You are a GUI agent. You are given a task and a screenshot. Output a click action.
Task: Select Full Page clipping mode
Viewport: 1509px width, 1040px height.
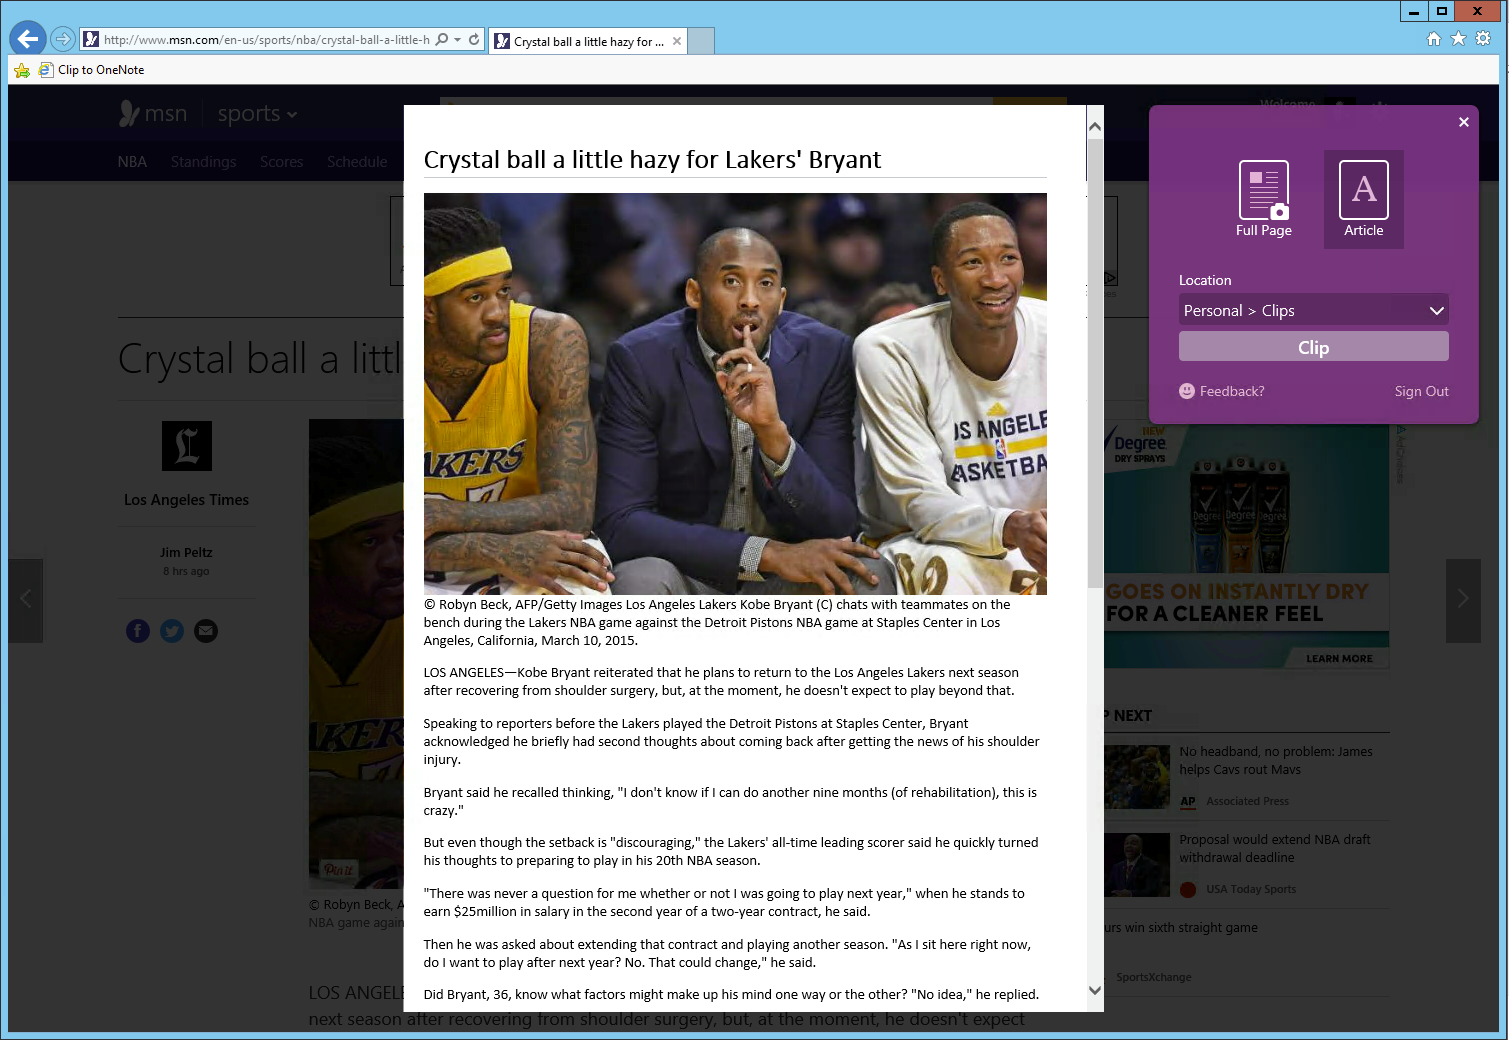coord(1263,198)
